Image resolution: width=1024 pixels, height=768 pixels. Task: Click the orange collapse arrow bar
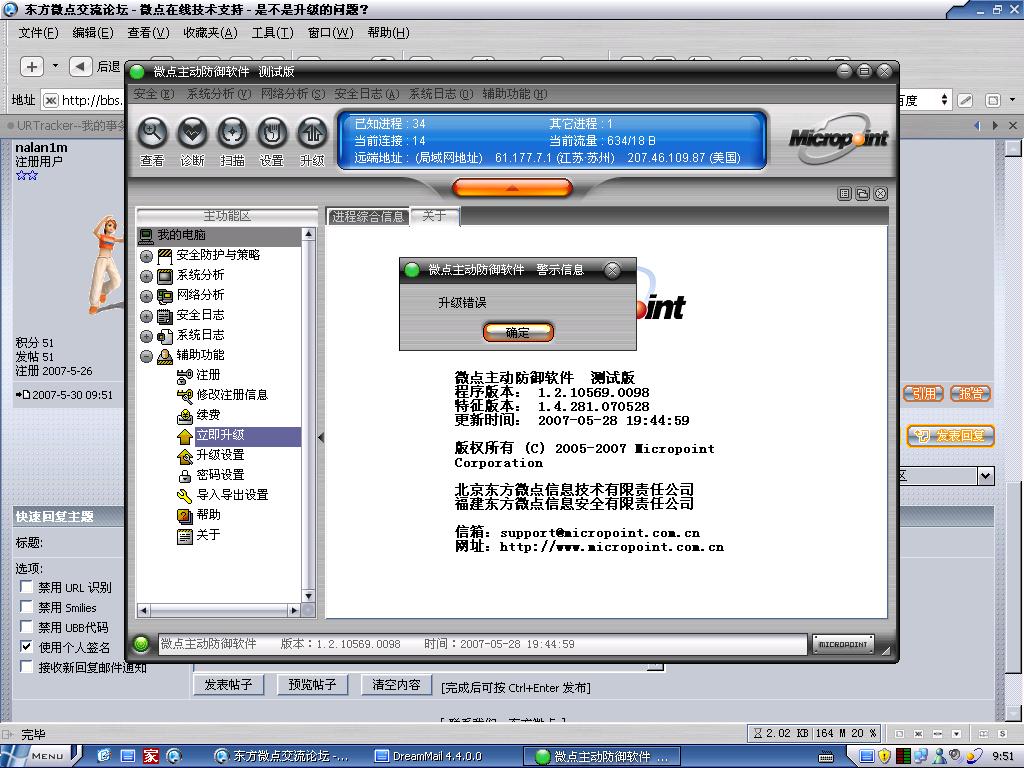coord(512,188)
